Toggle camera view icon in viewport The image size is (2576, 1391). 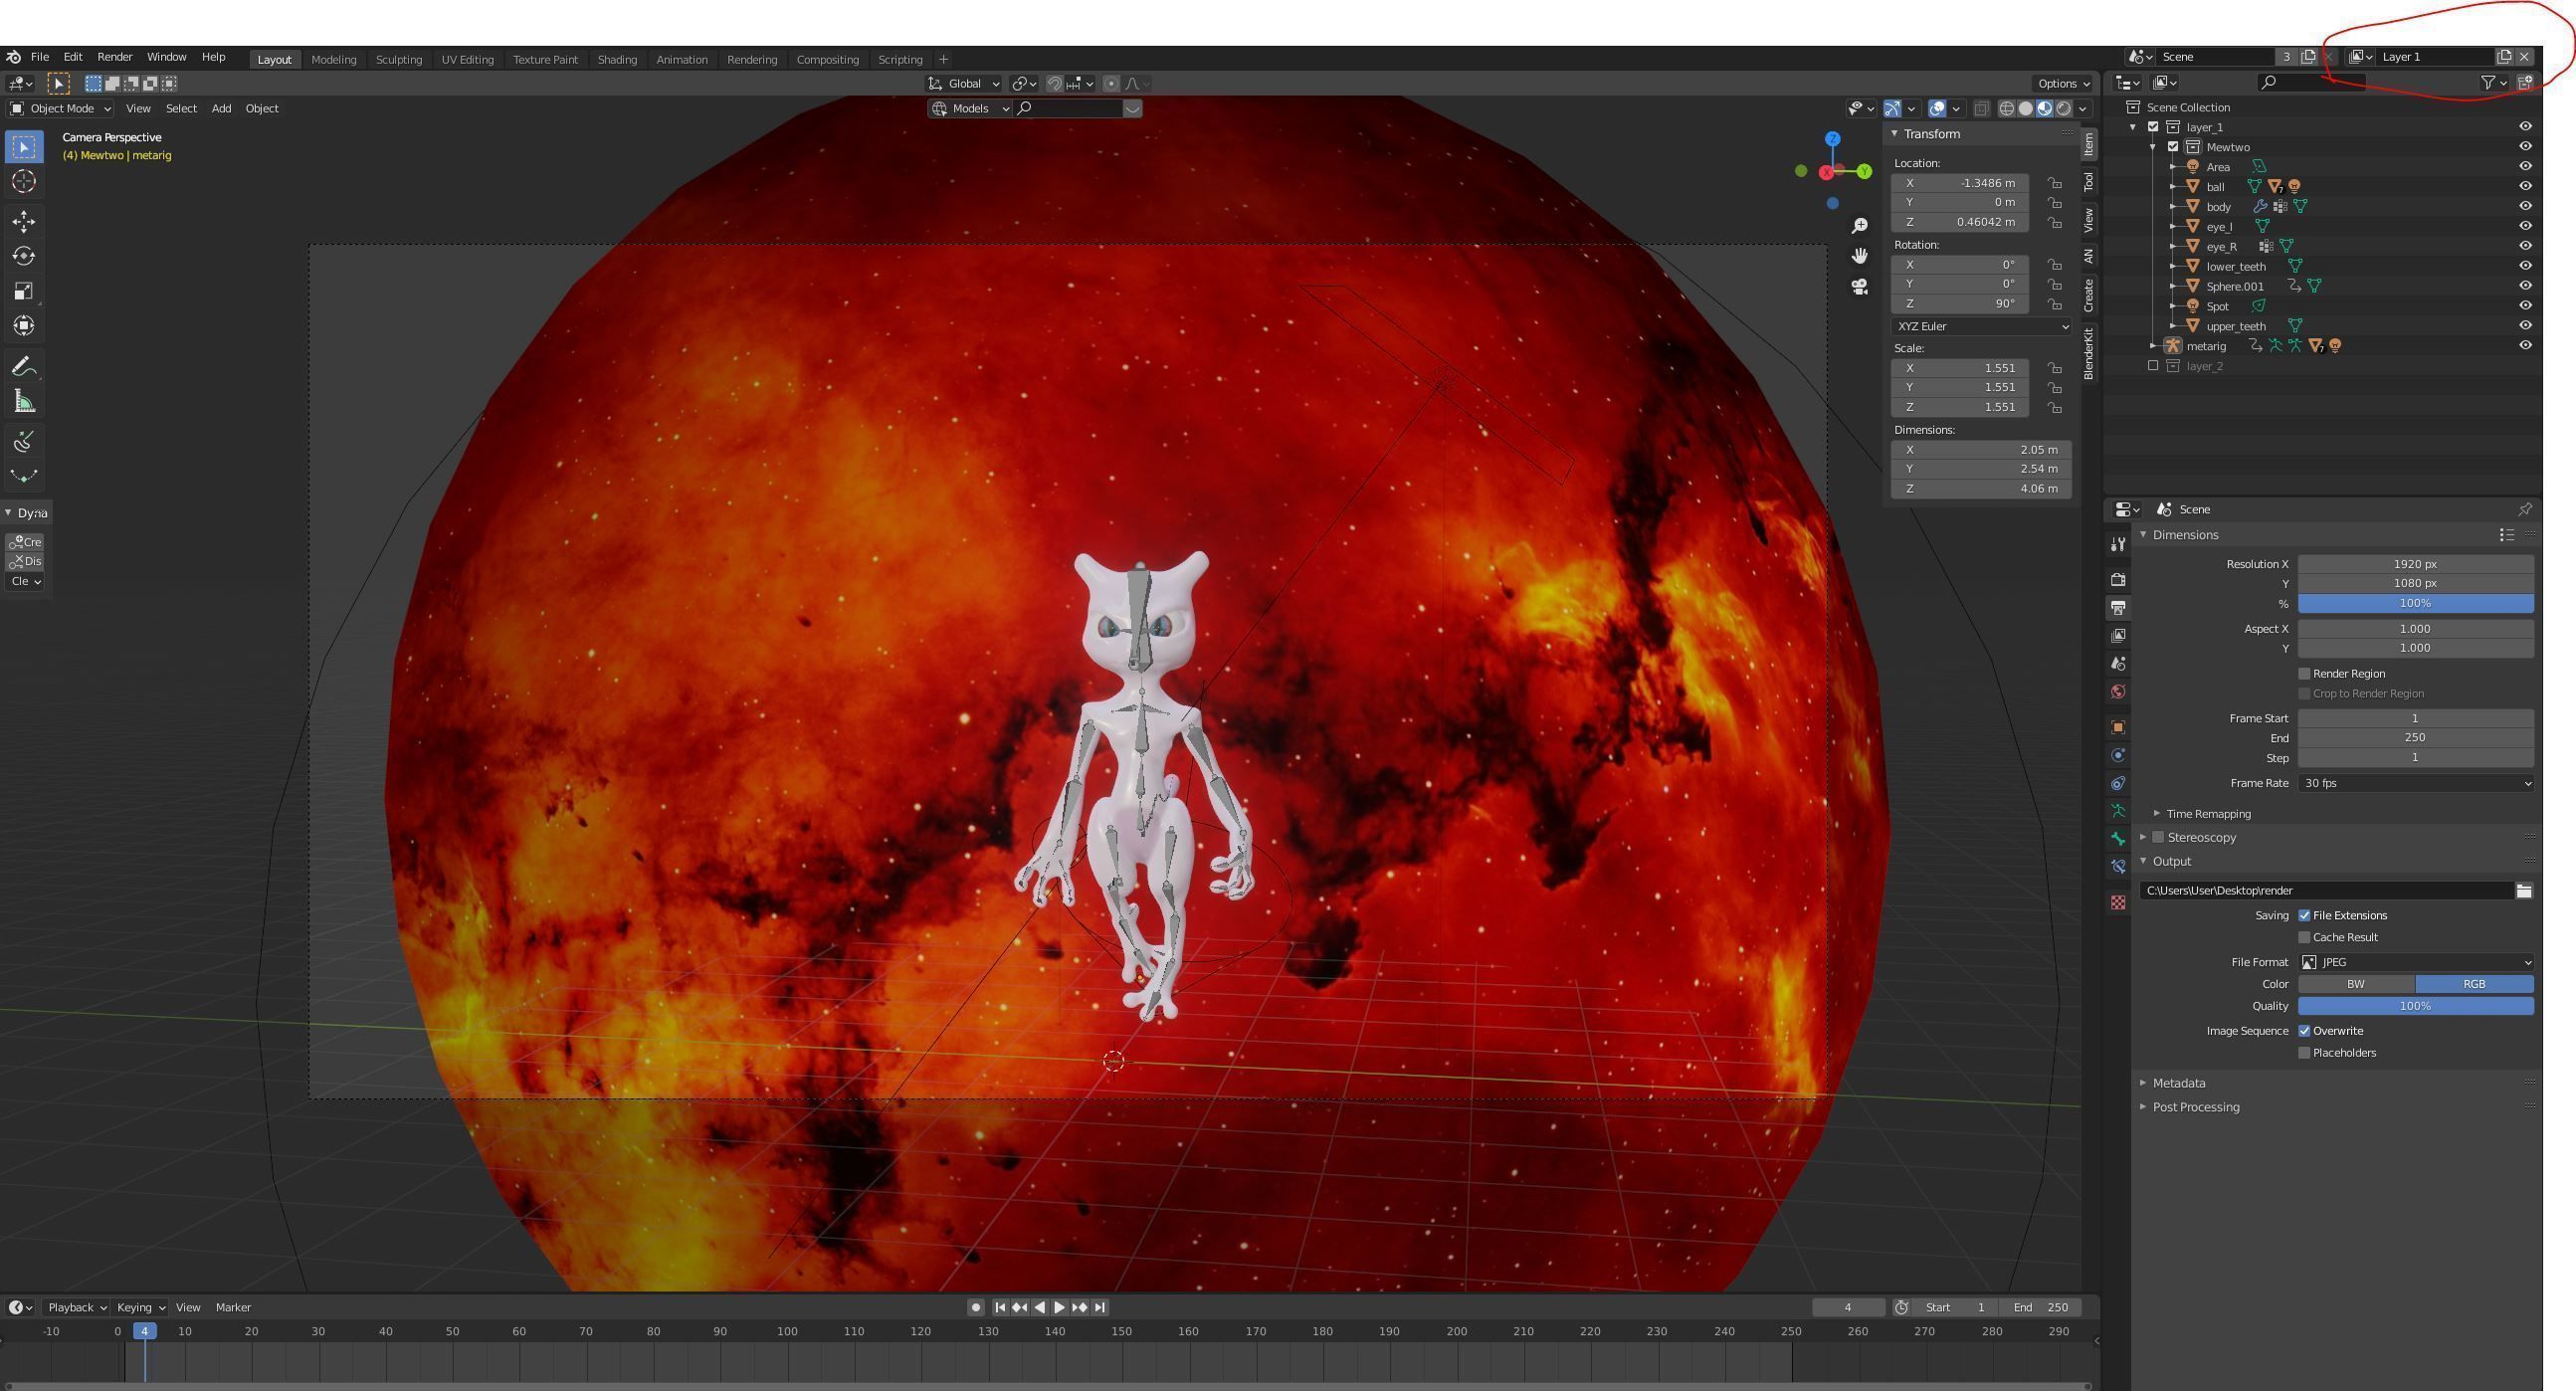[1859, 287]
